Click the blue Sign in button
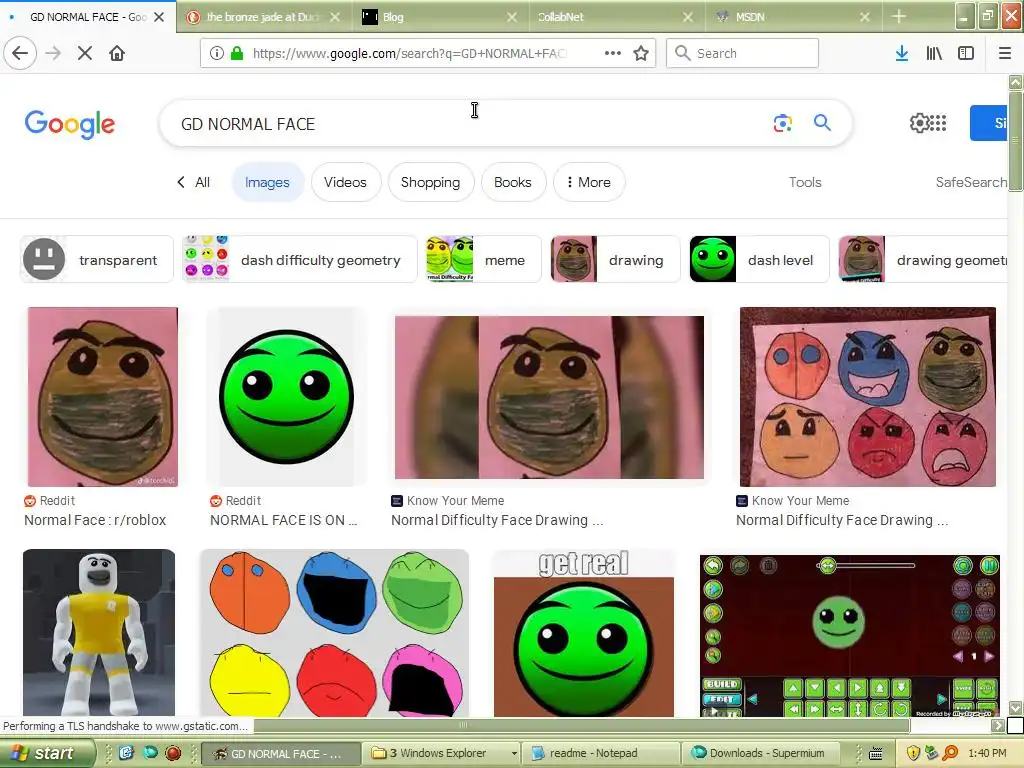Screen dimensions: 1024x768 pos(989,123)
